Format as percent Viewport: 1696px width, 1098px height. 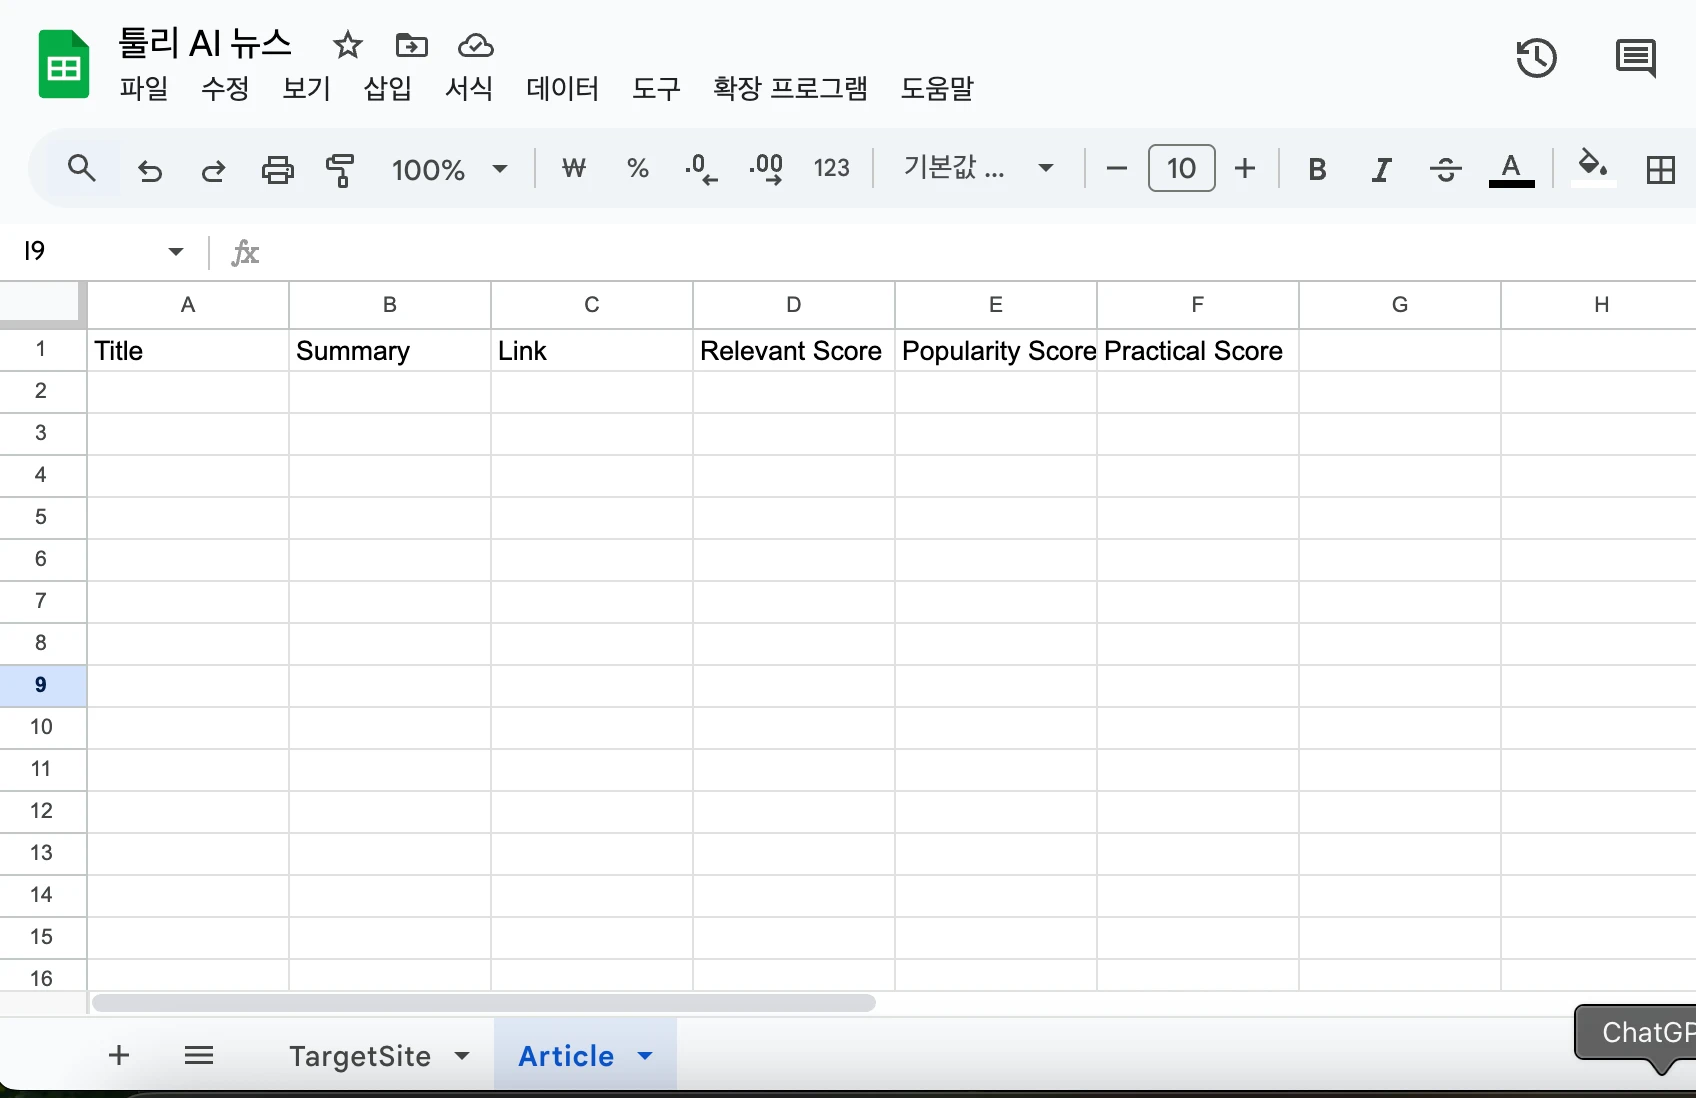point(637,168)
